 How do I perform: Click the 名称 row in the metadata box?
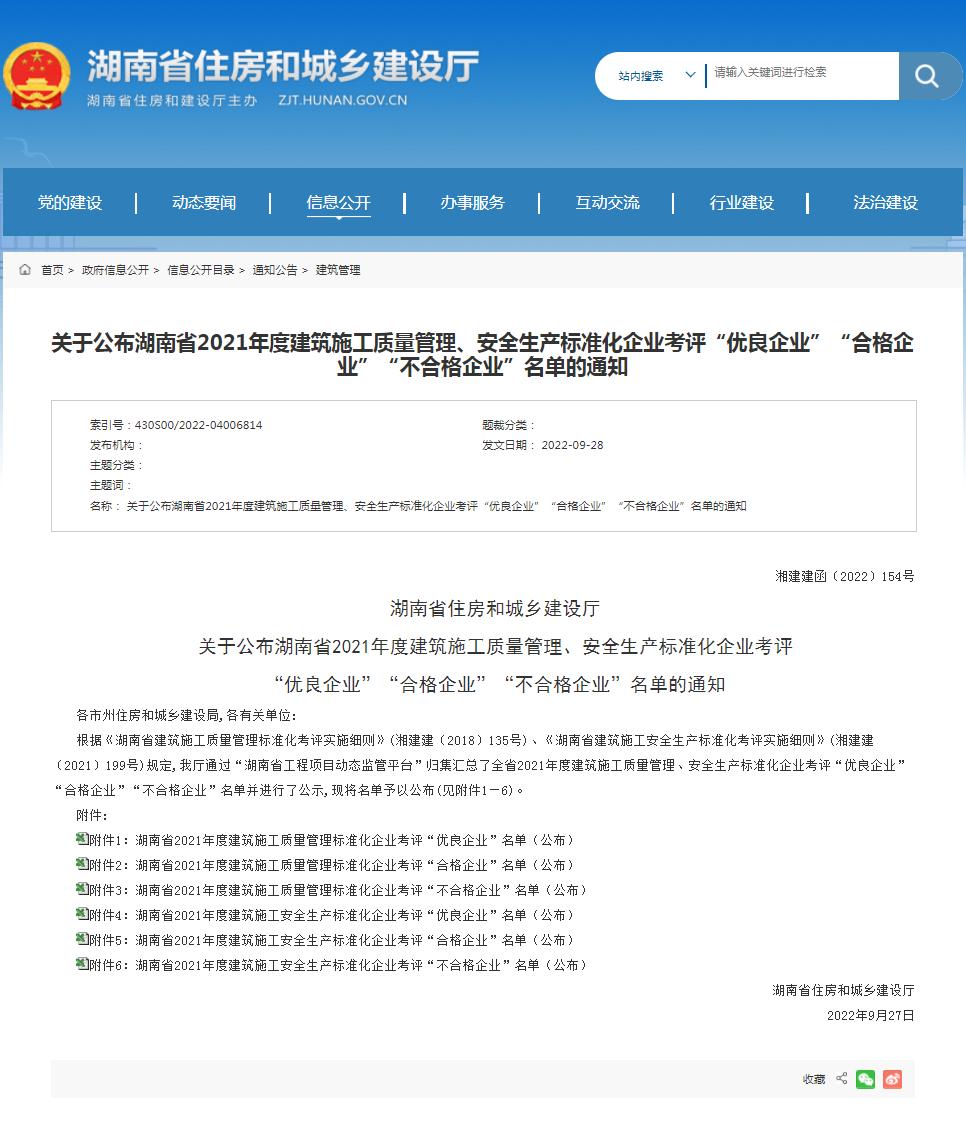418,506
